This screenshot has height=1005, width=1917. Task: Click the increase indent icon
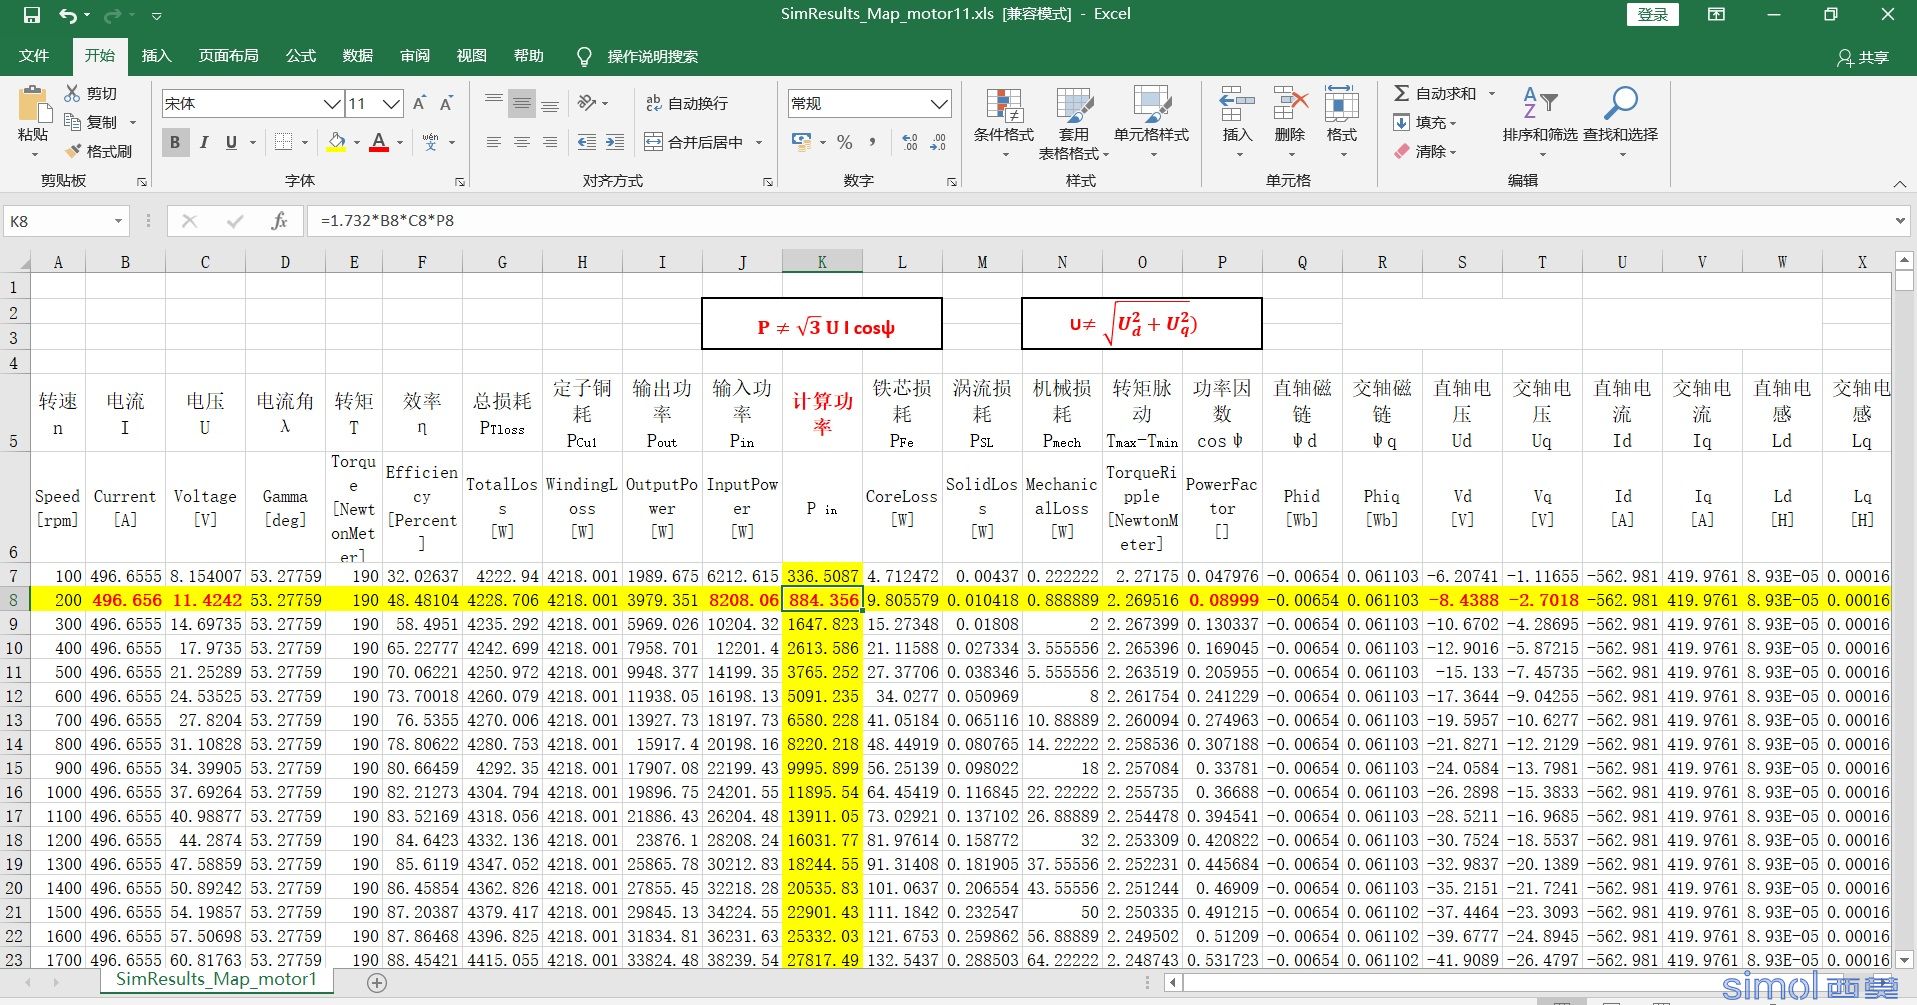coord(615,142)
